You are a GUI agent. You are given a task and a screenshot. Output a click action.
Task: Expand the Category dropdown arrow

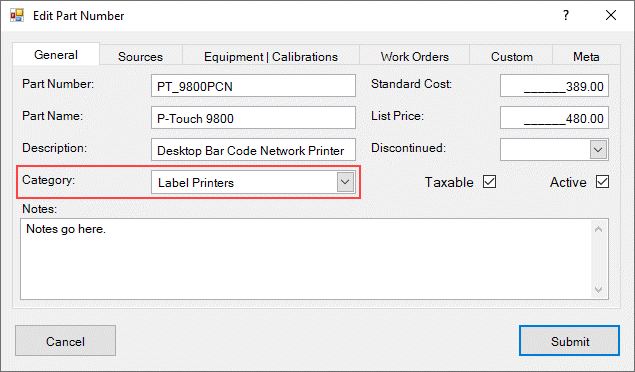tap(345, 182)
